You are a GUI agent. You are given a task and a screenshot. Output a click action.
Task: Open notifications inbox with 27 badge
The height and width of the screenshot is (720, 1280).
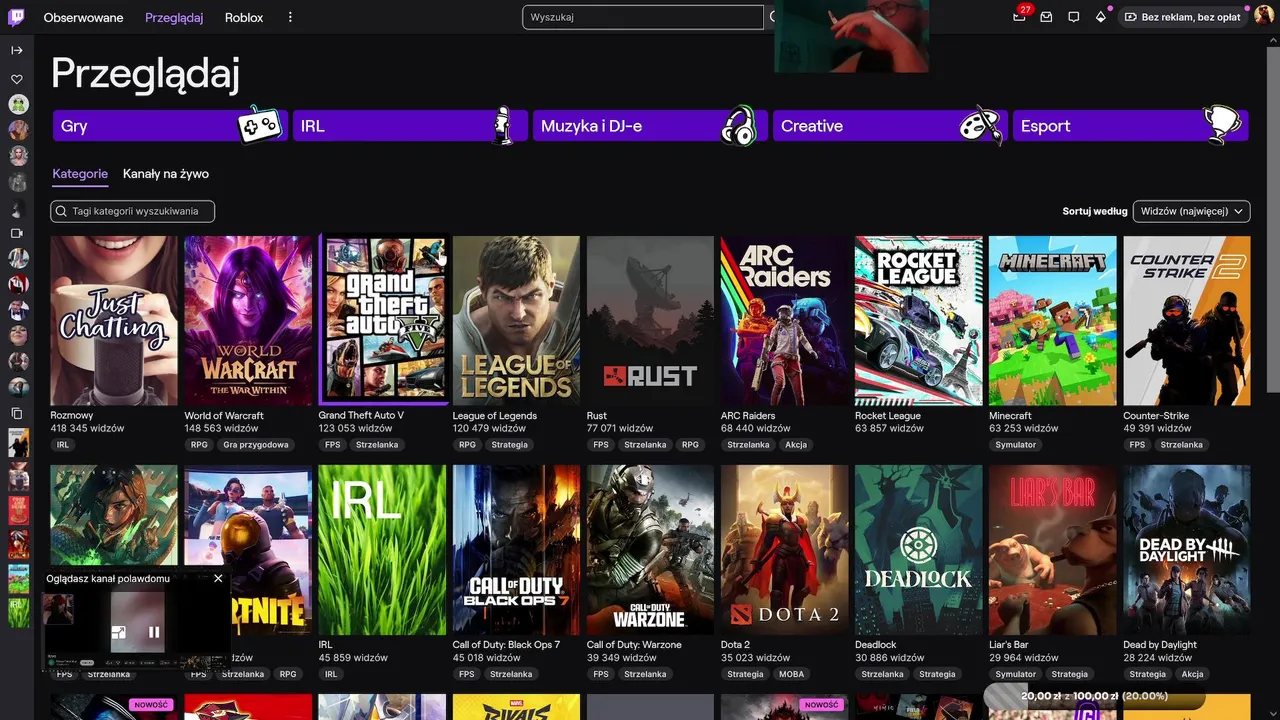point(1019,17)
